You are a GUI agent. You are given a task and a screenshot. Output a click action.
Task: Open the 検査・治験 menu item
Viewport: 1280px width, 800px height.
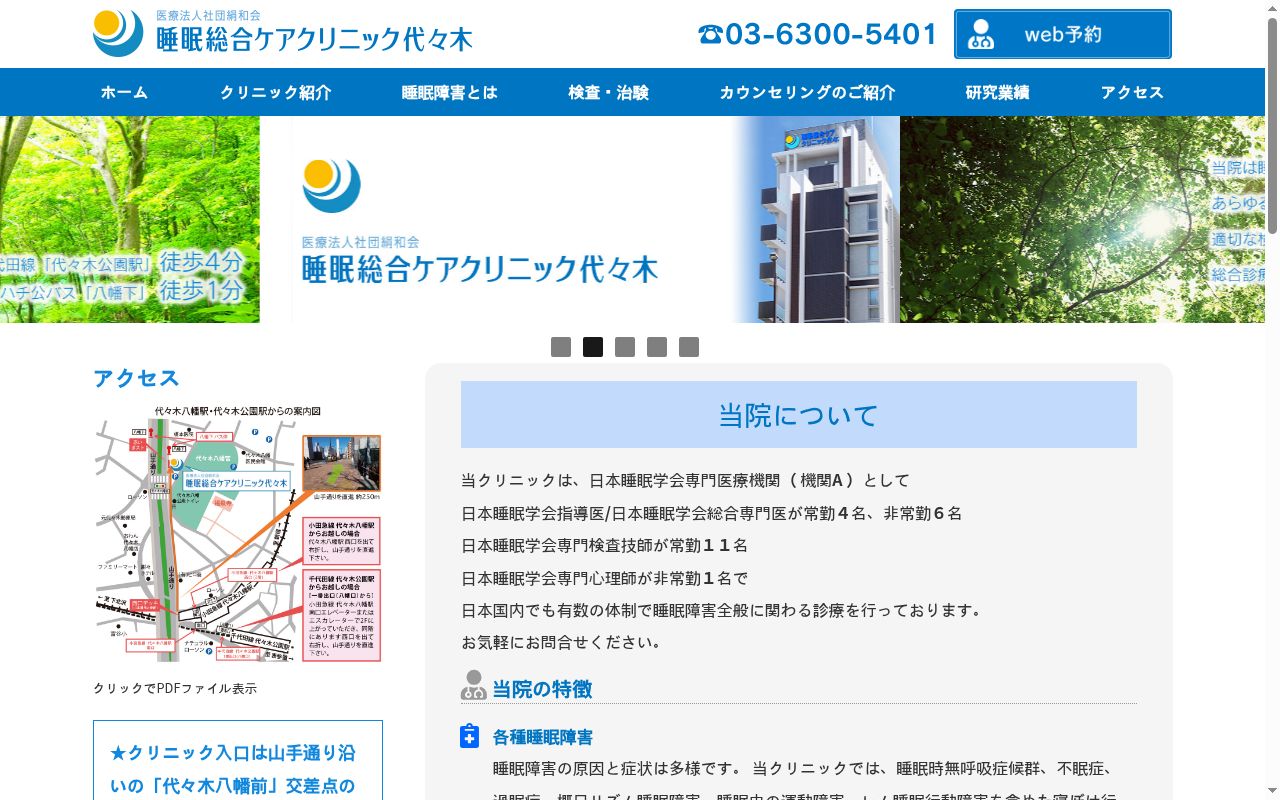pos(609,92)
